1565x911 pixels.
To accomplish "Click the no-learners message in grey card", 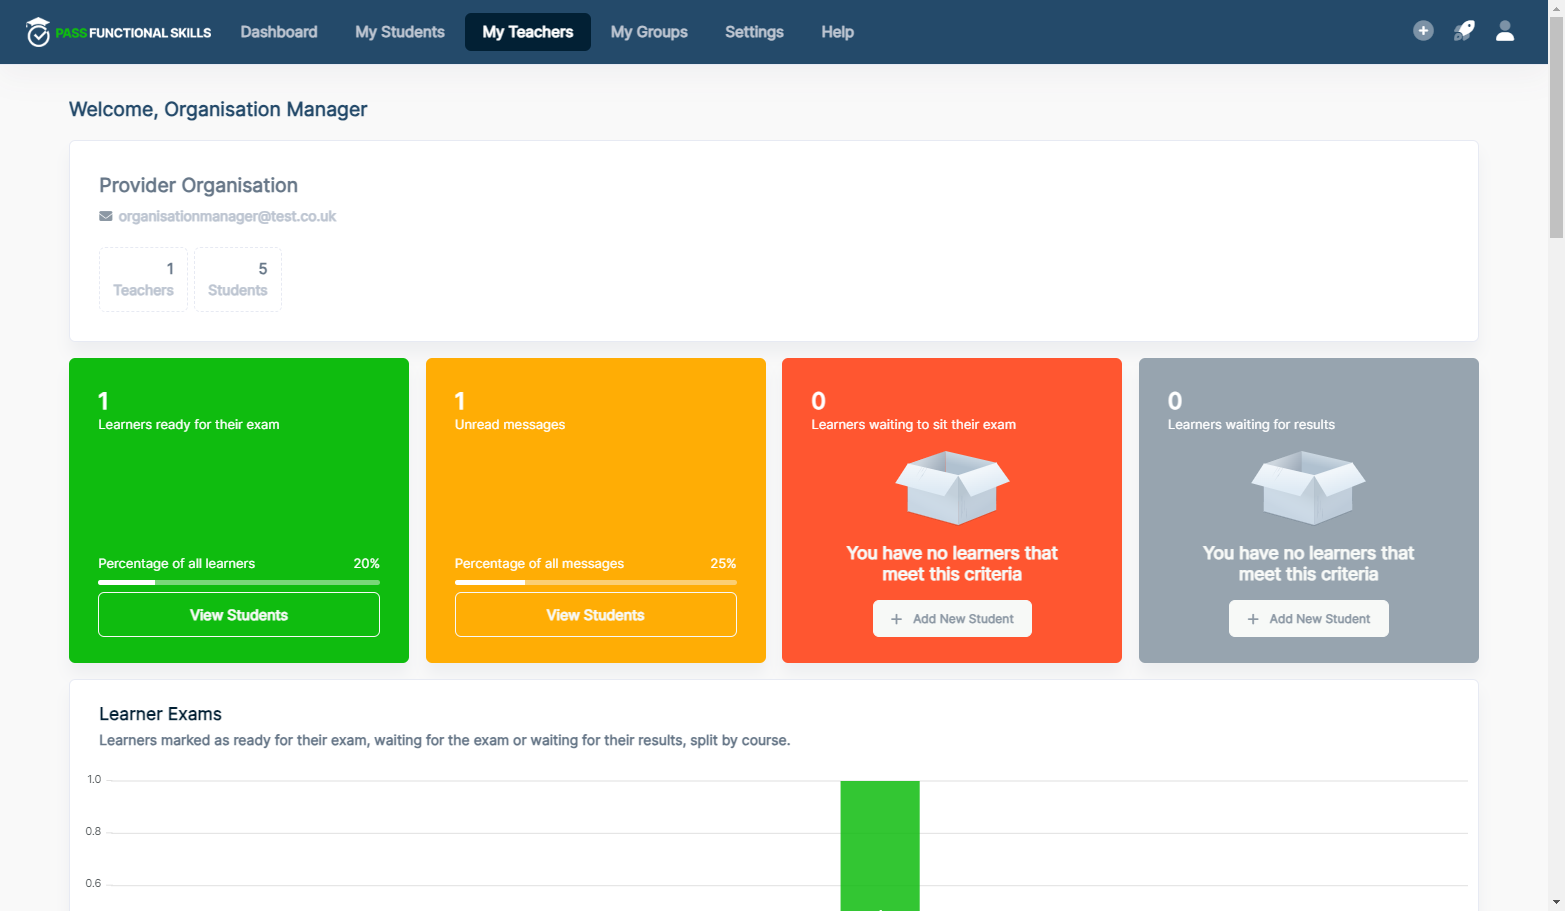I will 1308,564.
